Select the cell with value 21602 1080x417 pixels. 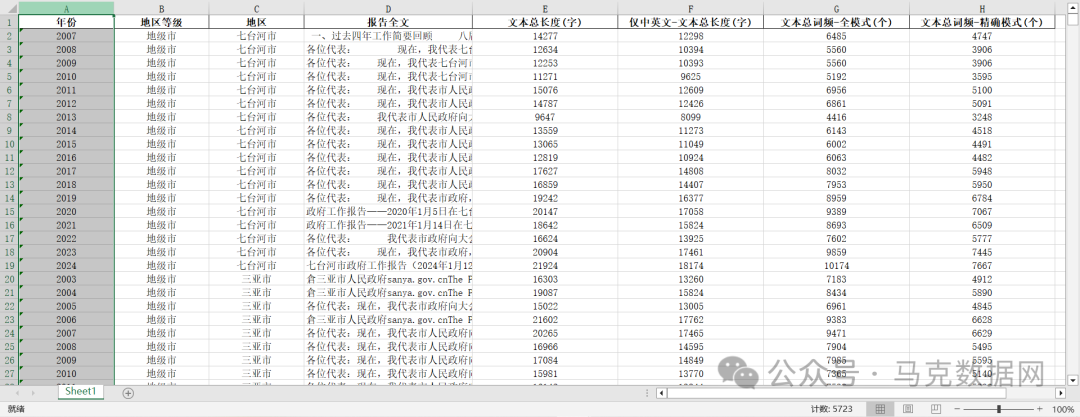click(x=546, y=320)
